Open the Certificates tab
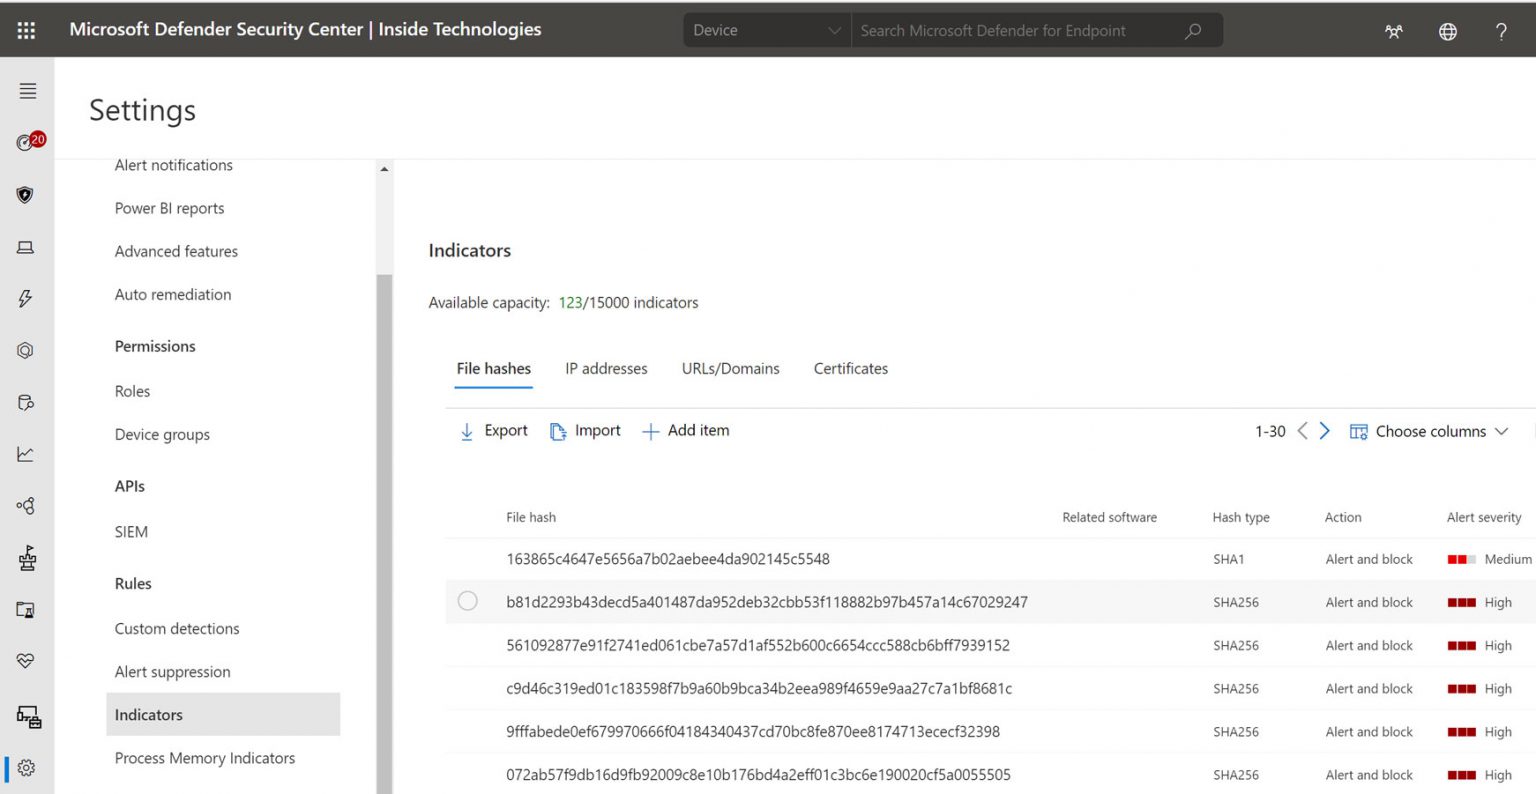Image resolution: width=1536 pixels, height=794 pixels. (849, 368)
